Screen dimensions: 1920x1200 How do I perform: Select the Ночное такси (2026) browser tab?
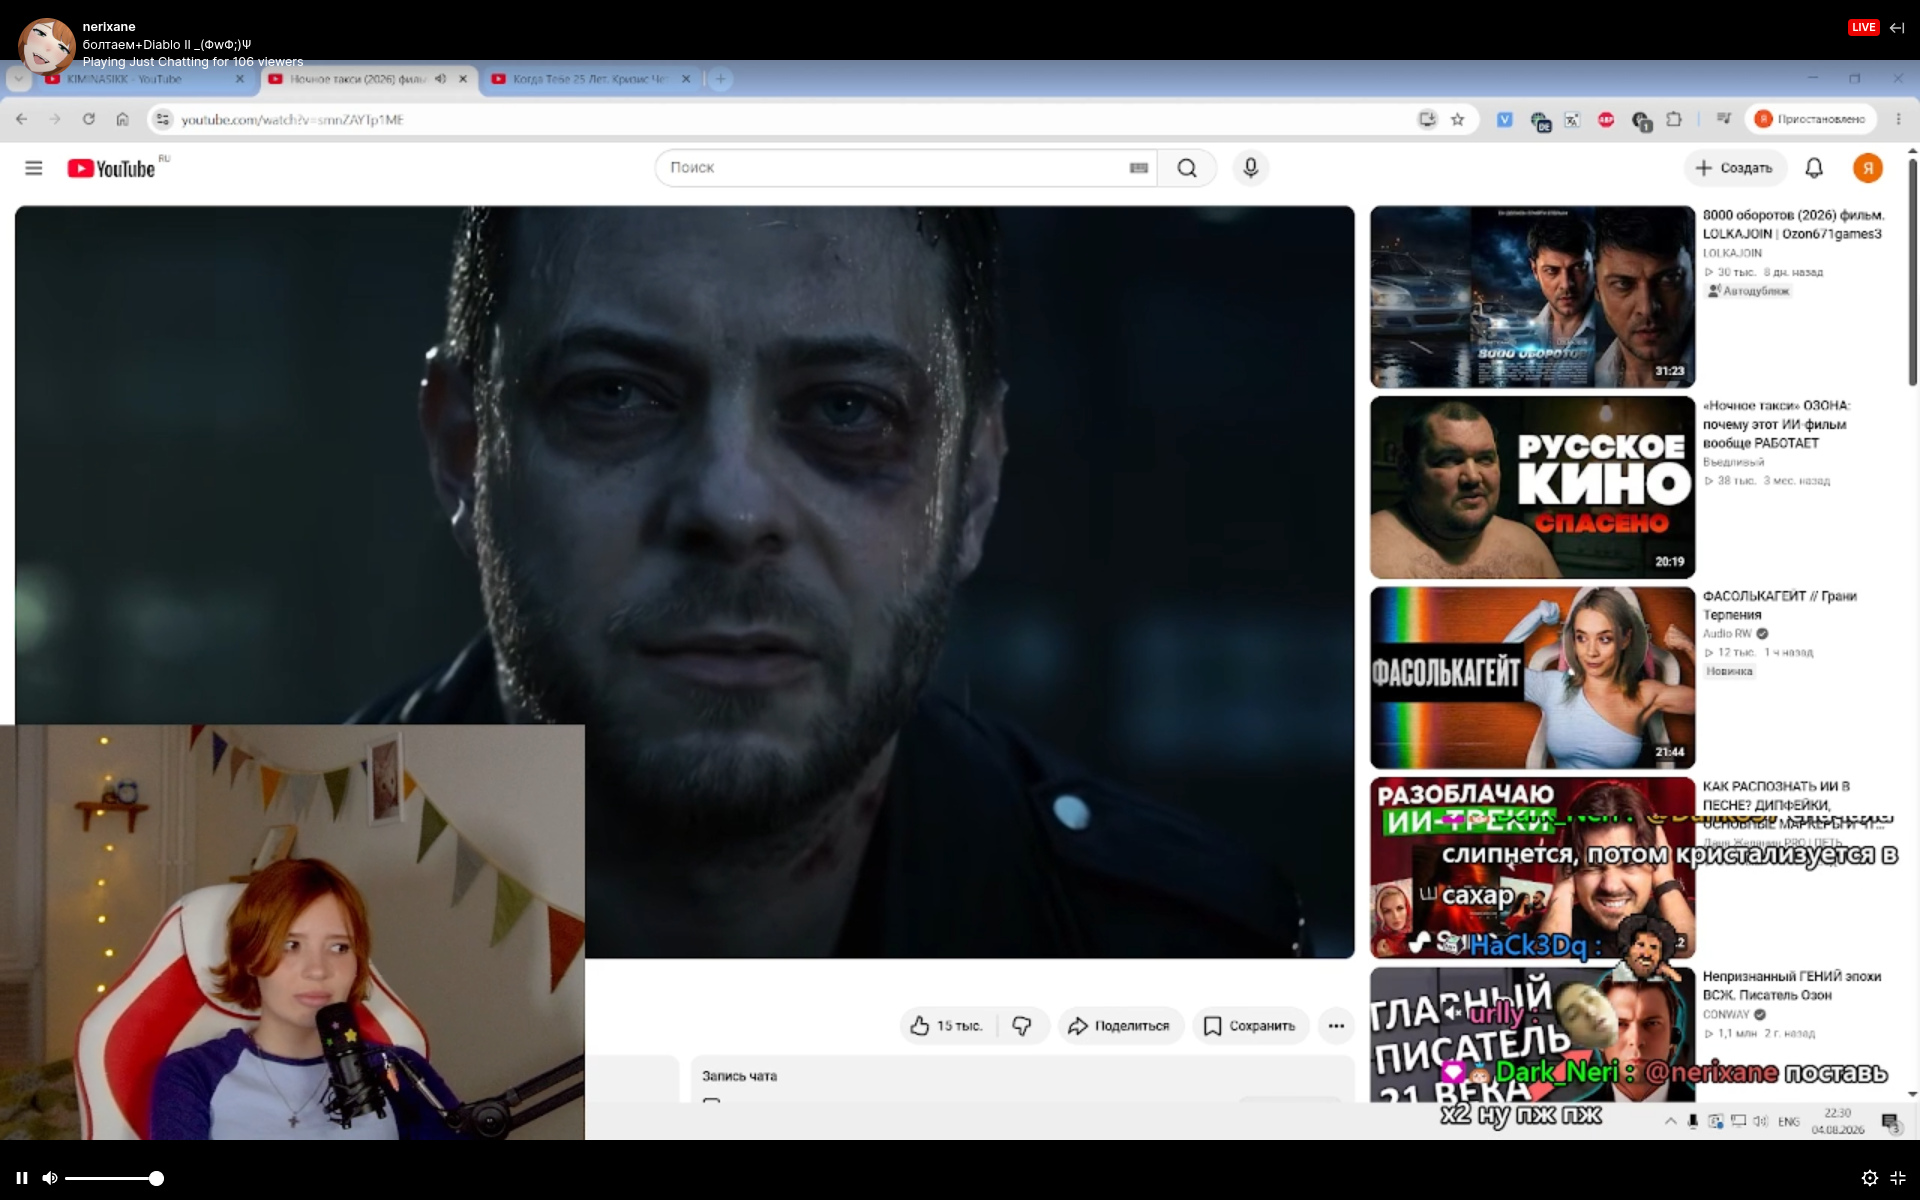click(358, 79)
